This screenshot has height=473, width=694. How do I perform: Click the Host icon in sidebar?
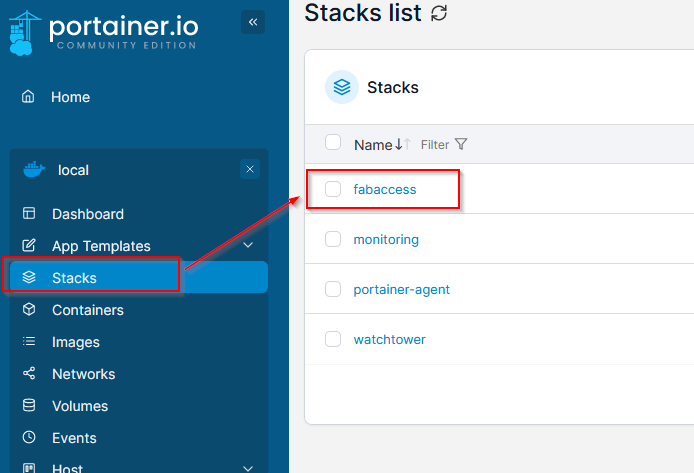29,468
